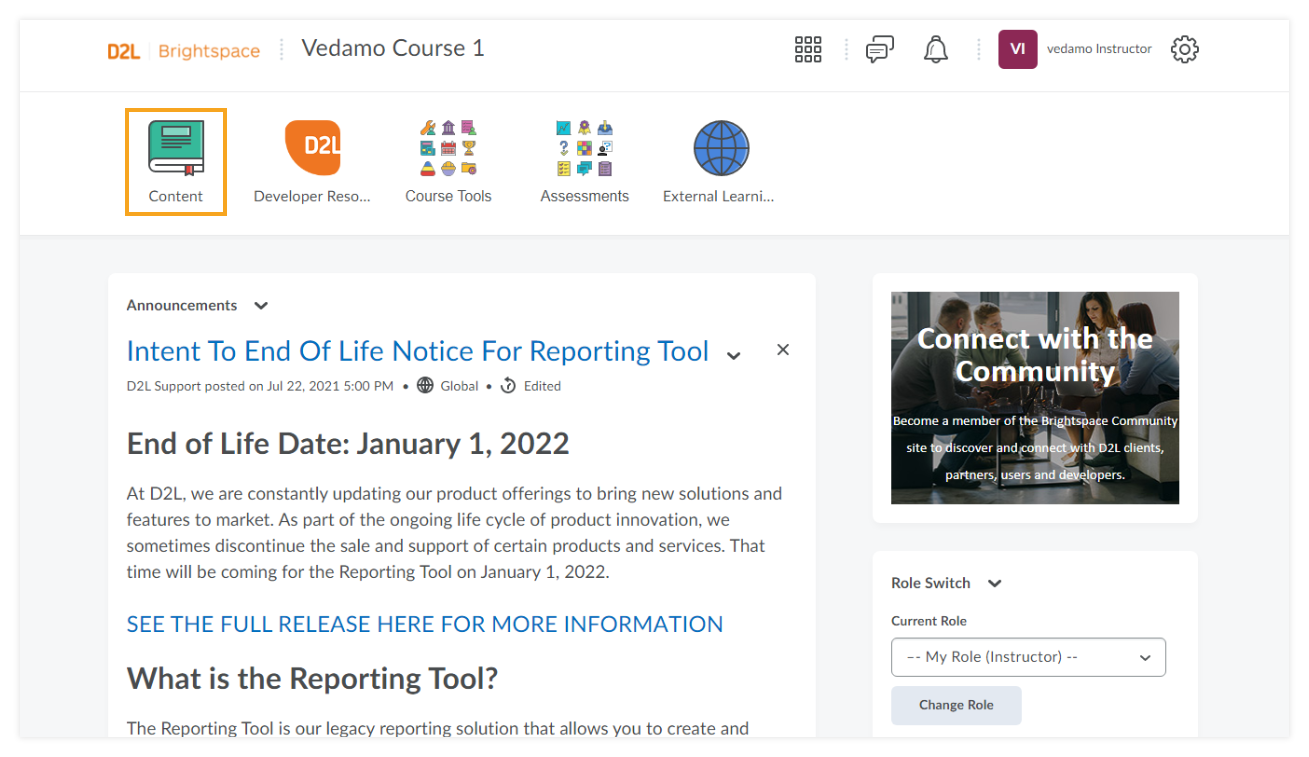Open the Assessments icon
The image size is (1309, 757).
(x=584, y=148)
